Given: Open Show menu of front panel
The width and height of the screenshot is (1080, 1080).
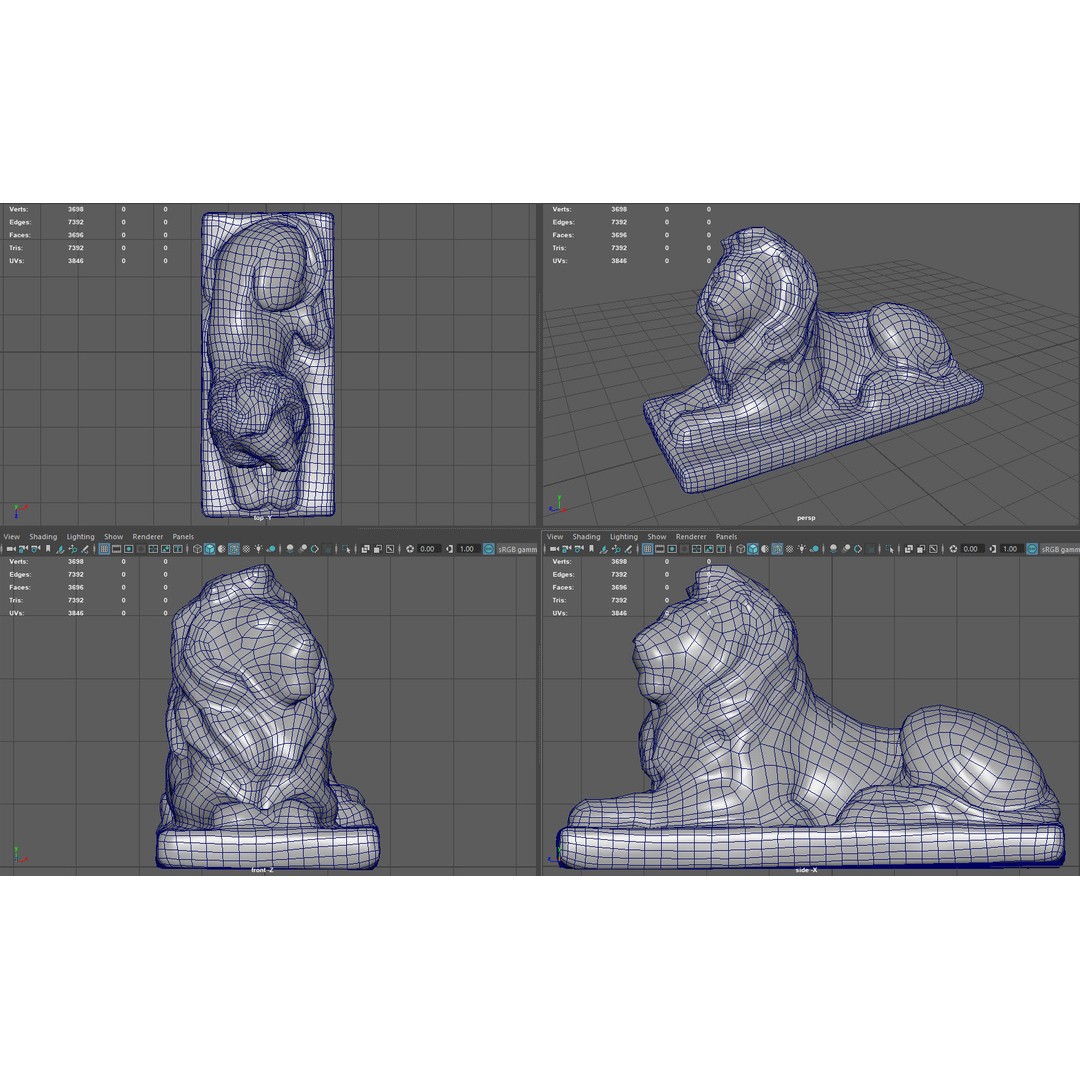Looking at the screenshot, I should pyautogui.click(x=114, y=537).
